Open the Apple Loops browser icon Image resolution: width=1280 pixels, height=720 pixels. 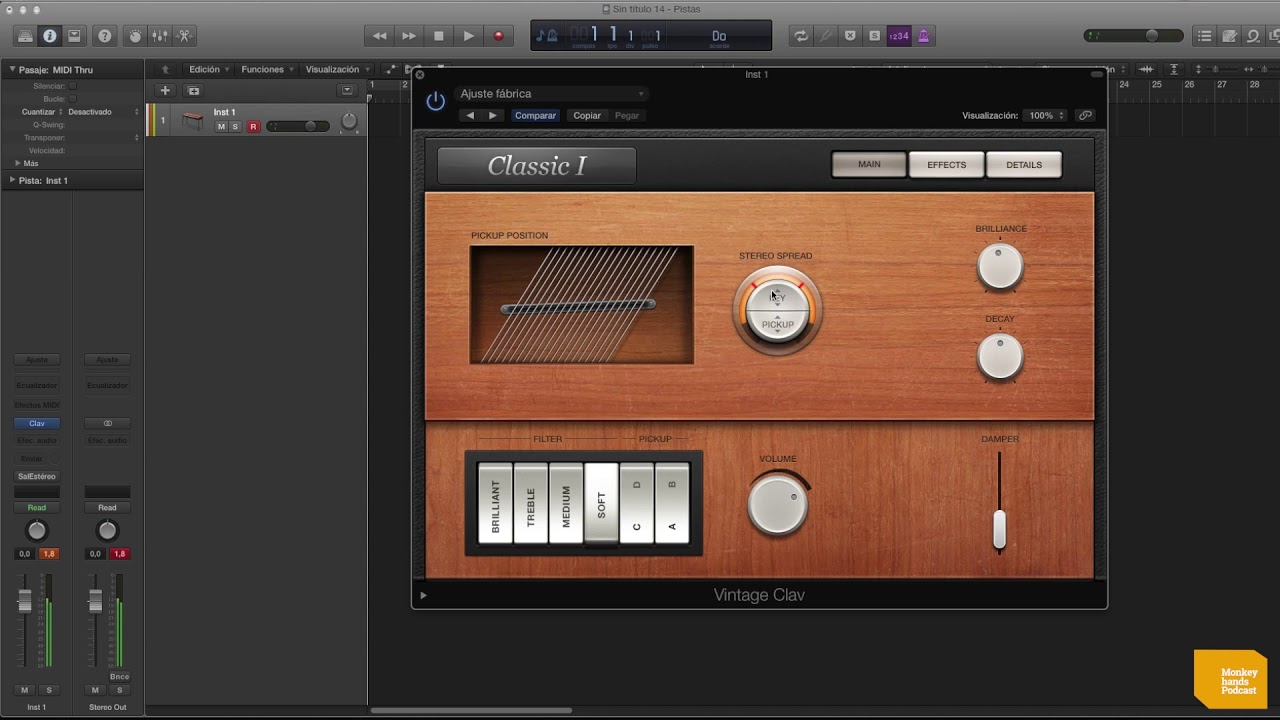[x=1253, y=36]
